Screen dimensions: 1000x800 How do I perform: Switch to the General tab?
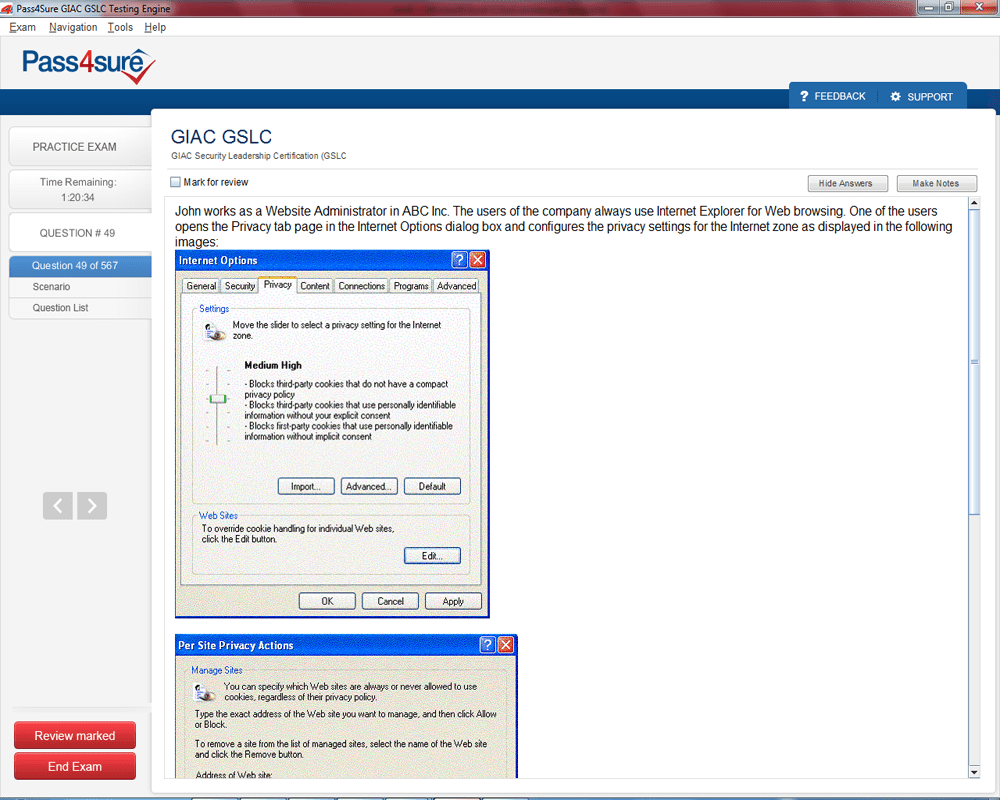[201, 286]
